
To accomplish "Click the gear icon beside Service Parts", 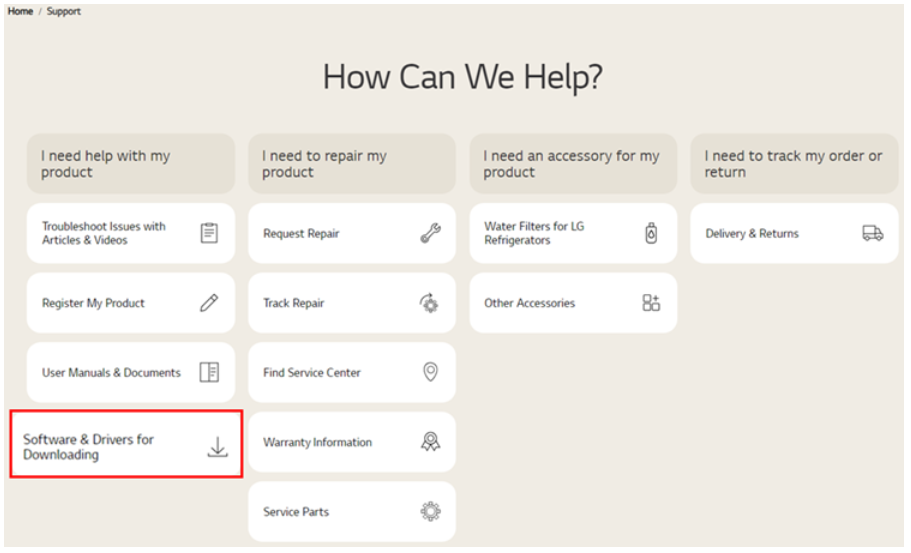I will (x=430, y=511).
